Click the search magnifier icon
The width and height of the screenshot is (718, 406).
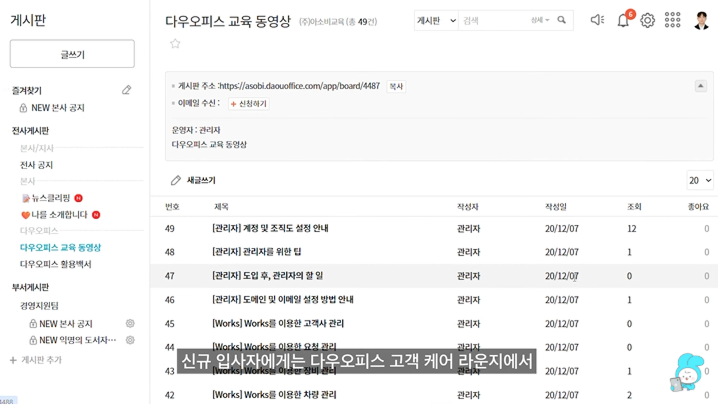[561, 20]
